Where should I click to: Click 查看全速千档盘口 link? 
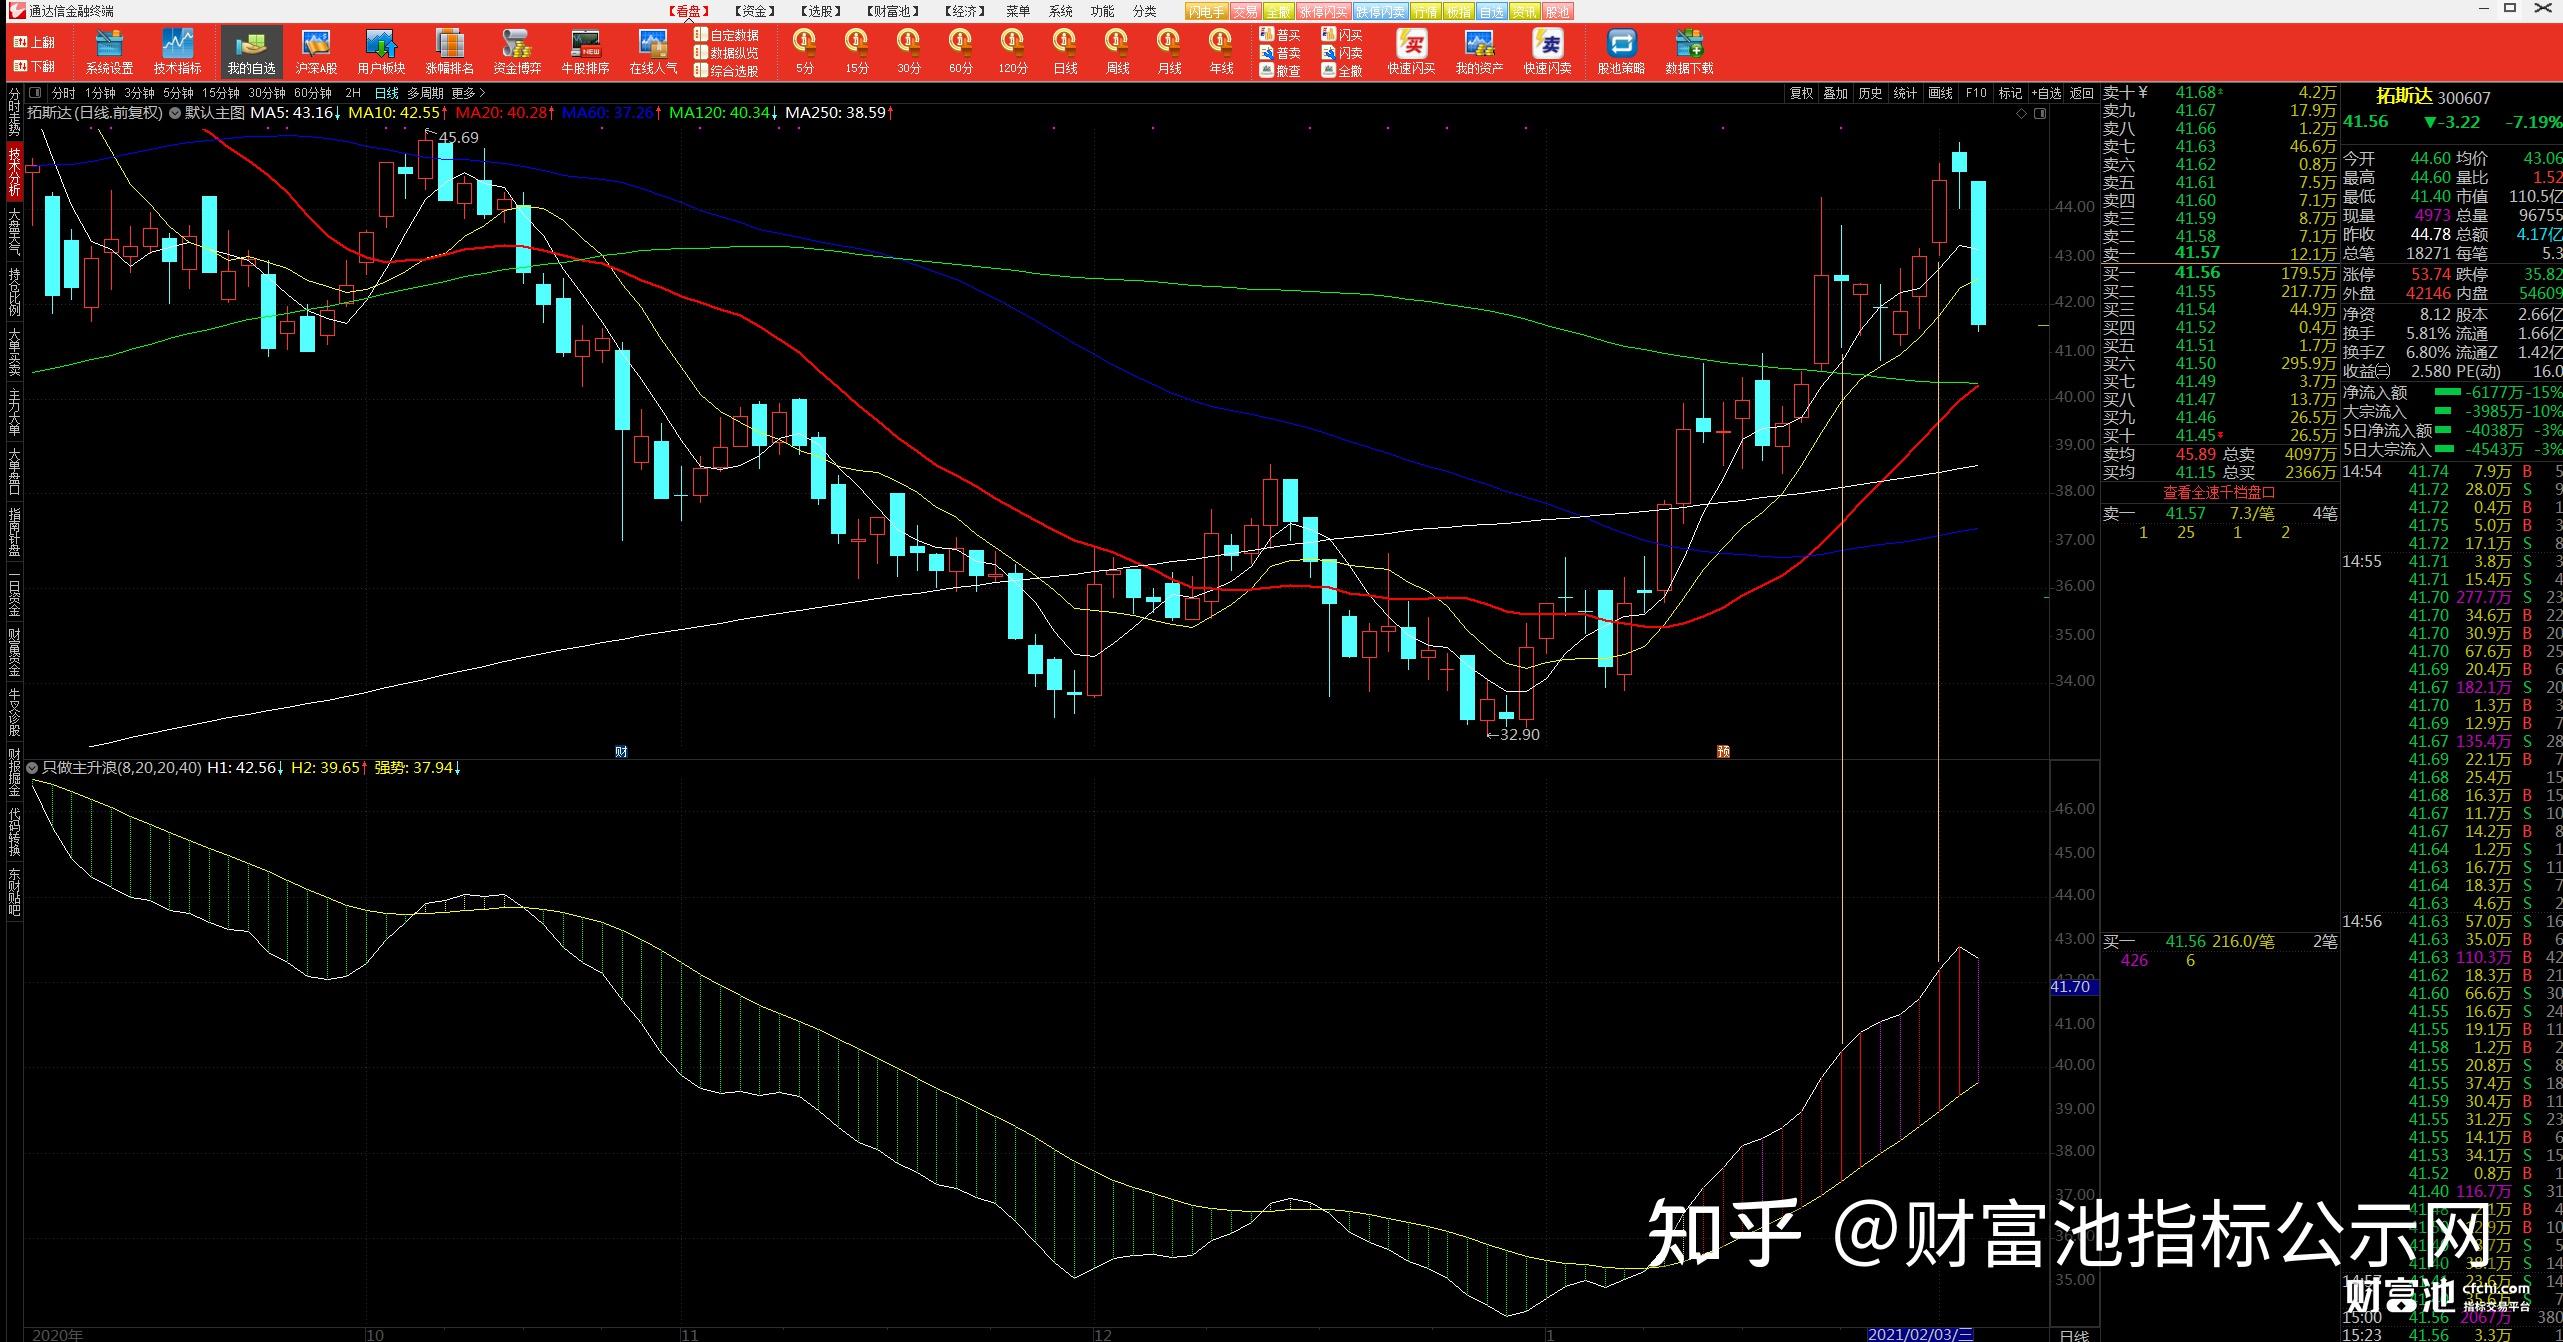tap(2218, 492)
